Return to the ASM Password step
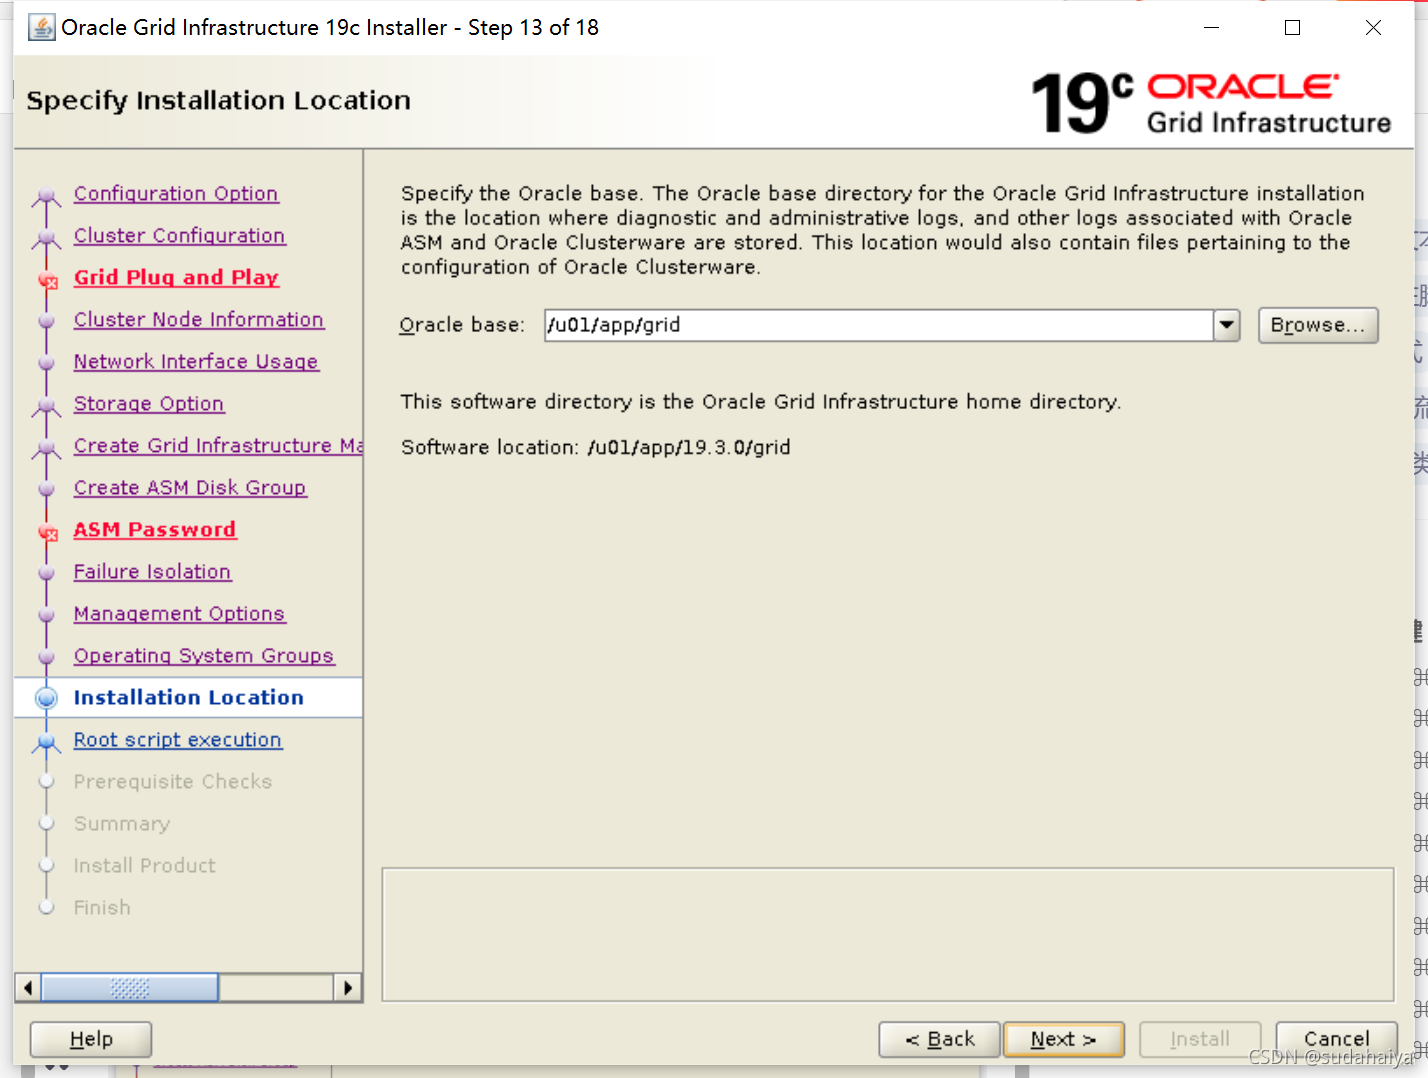Viewport: 1428px width, 1078px height. (x=155, y=530)
